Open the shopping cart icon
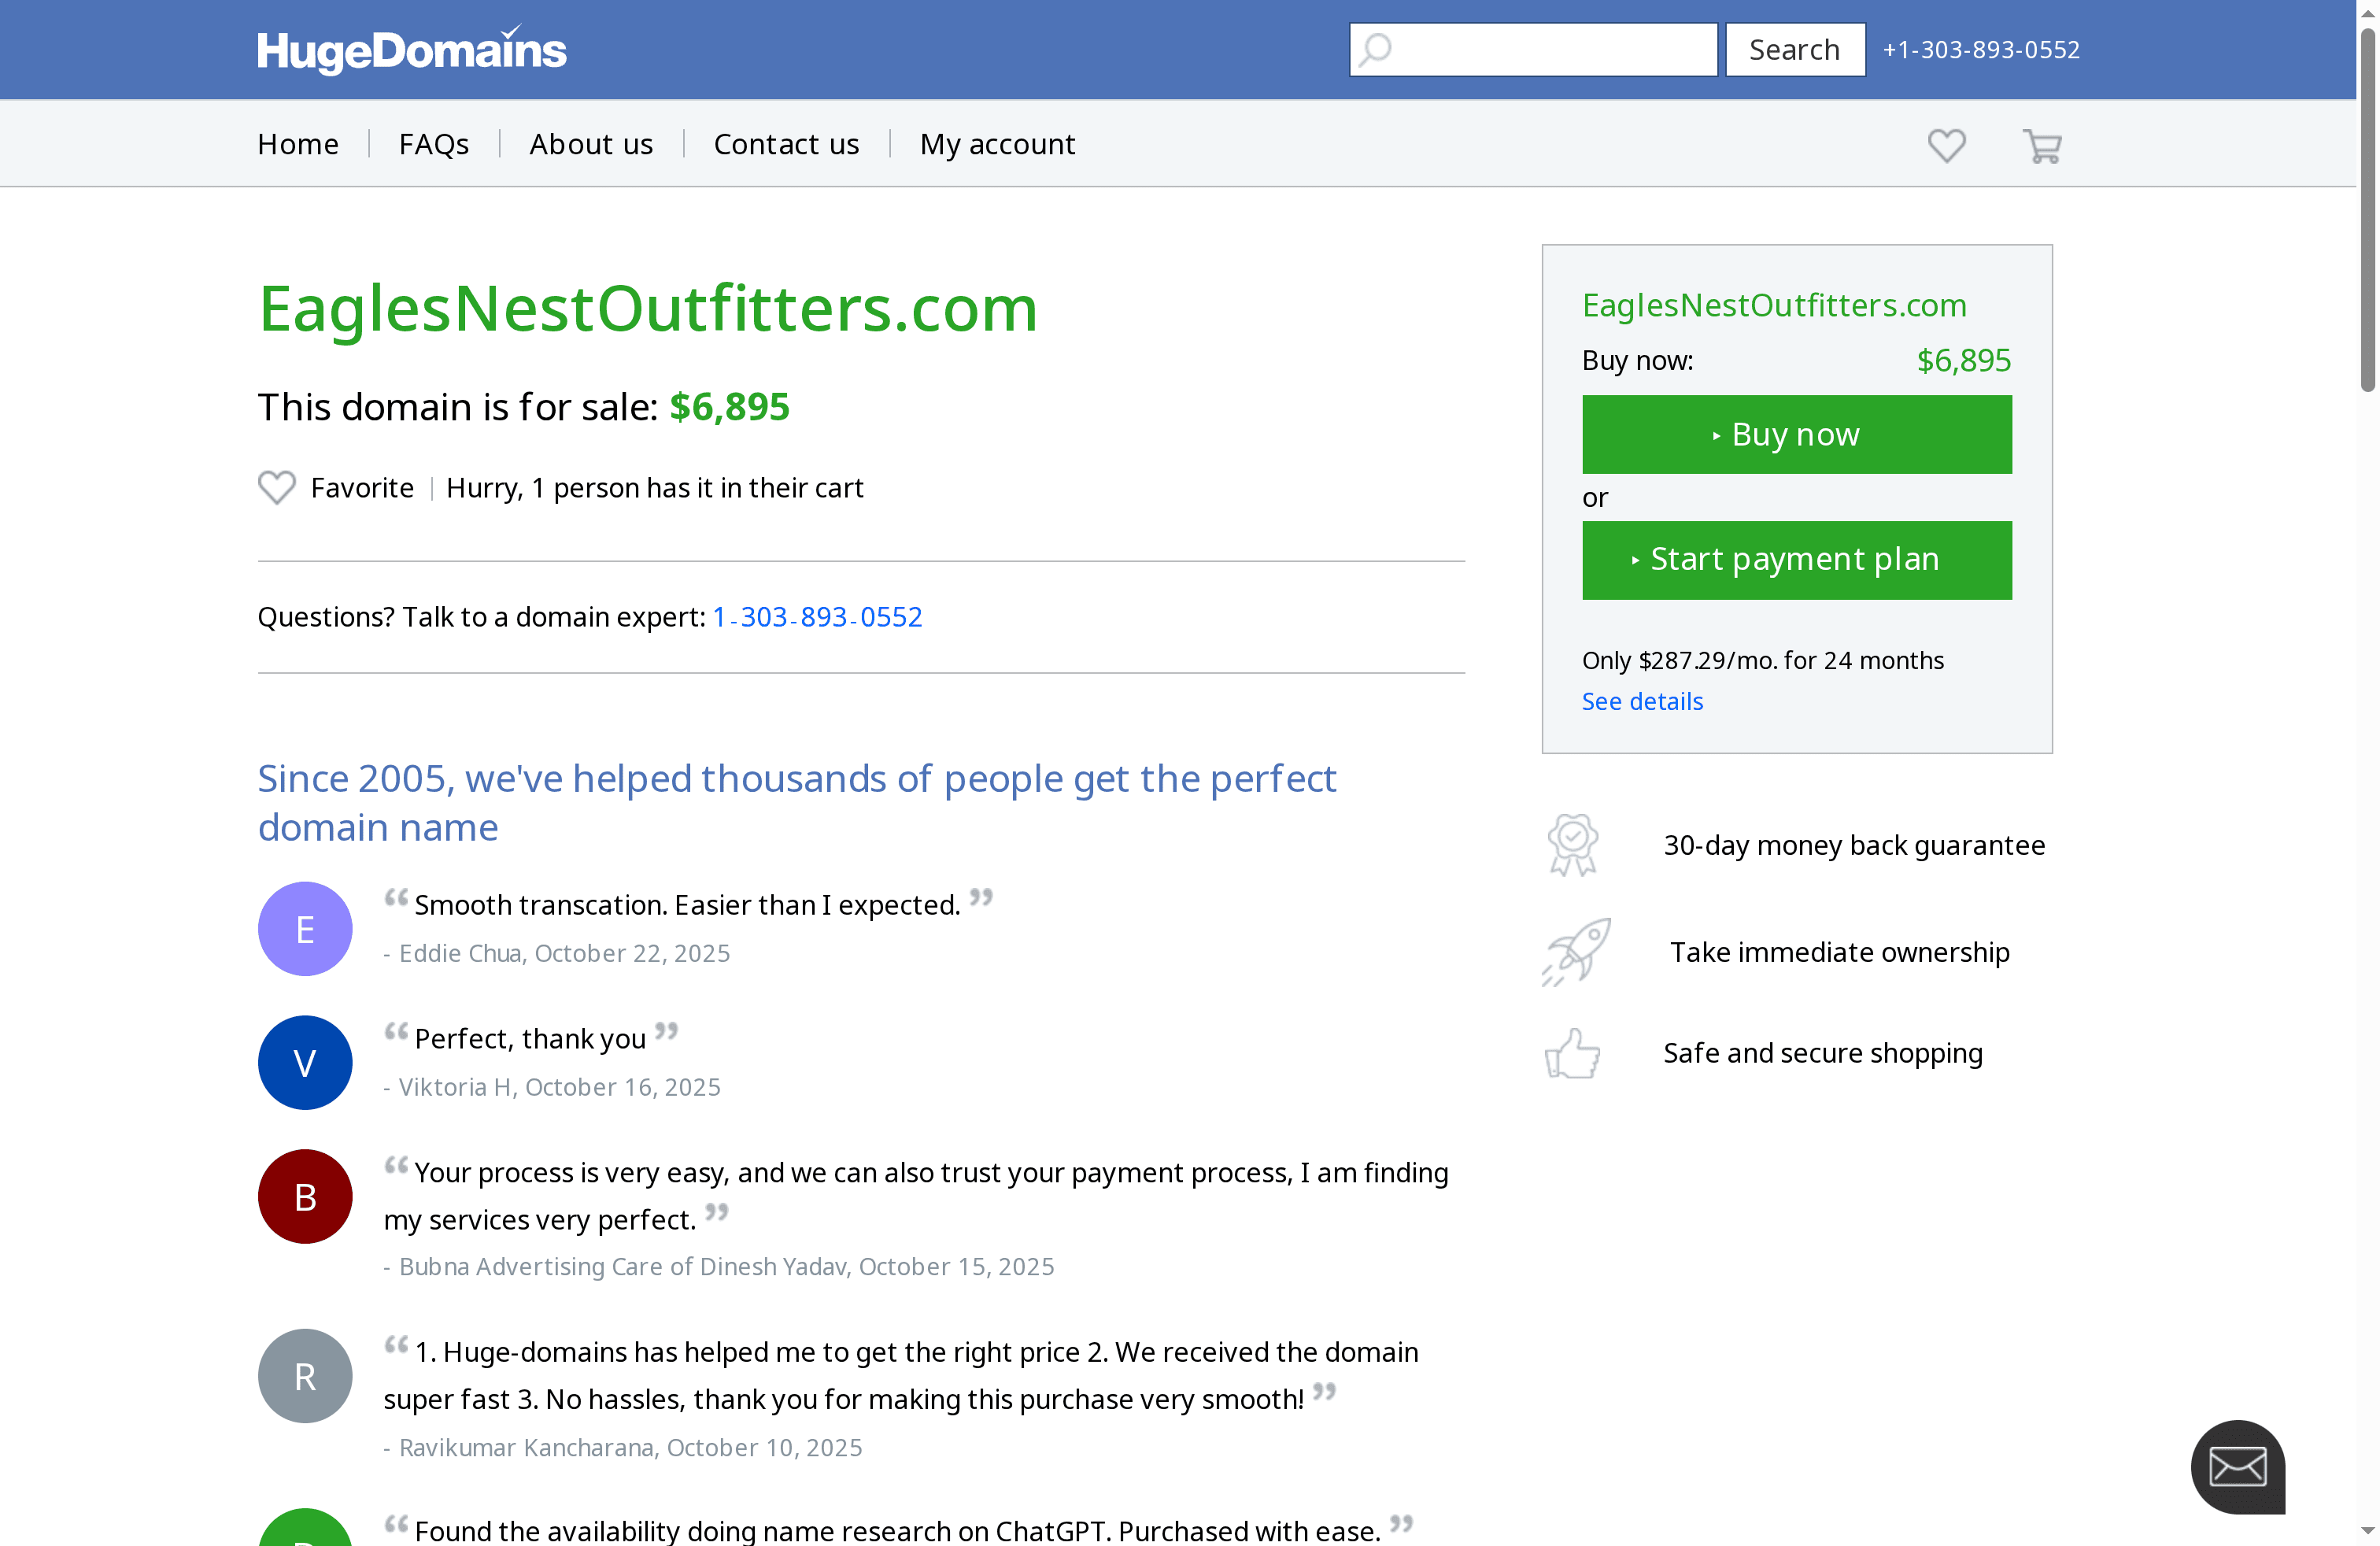This screenshot has height=1546, width=2380. pos(2041,146)
